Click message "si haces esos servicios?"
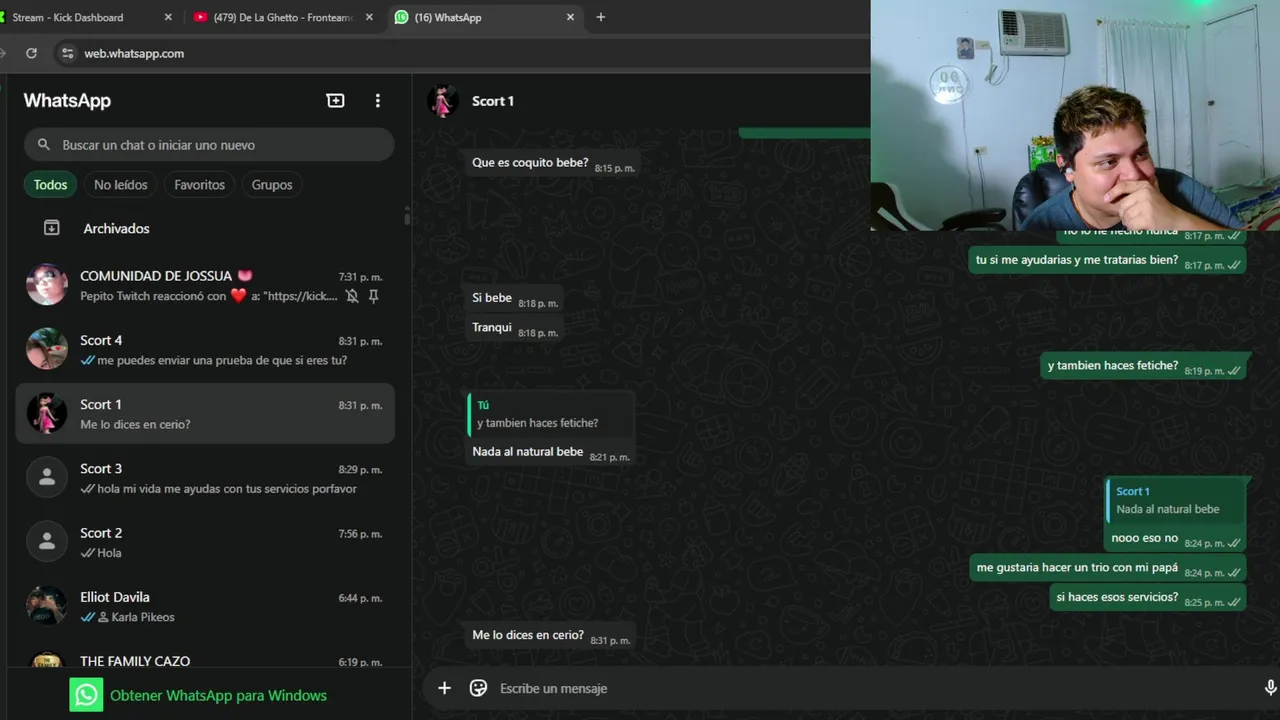Screen dimensions: 1280x720 pos(1148,597)
